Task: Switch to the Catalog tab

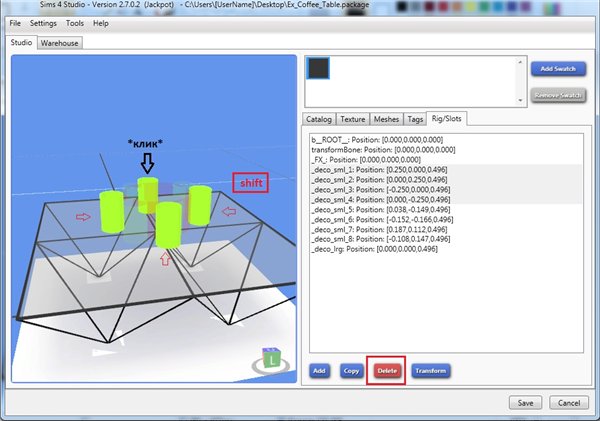Action: (x=319, y=119)
